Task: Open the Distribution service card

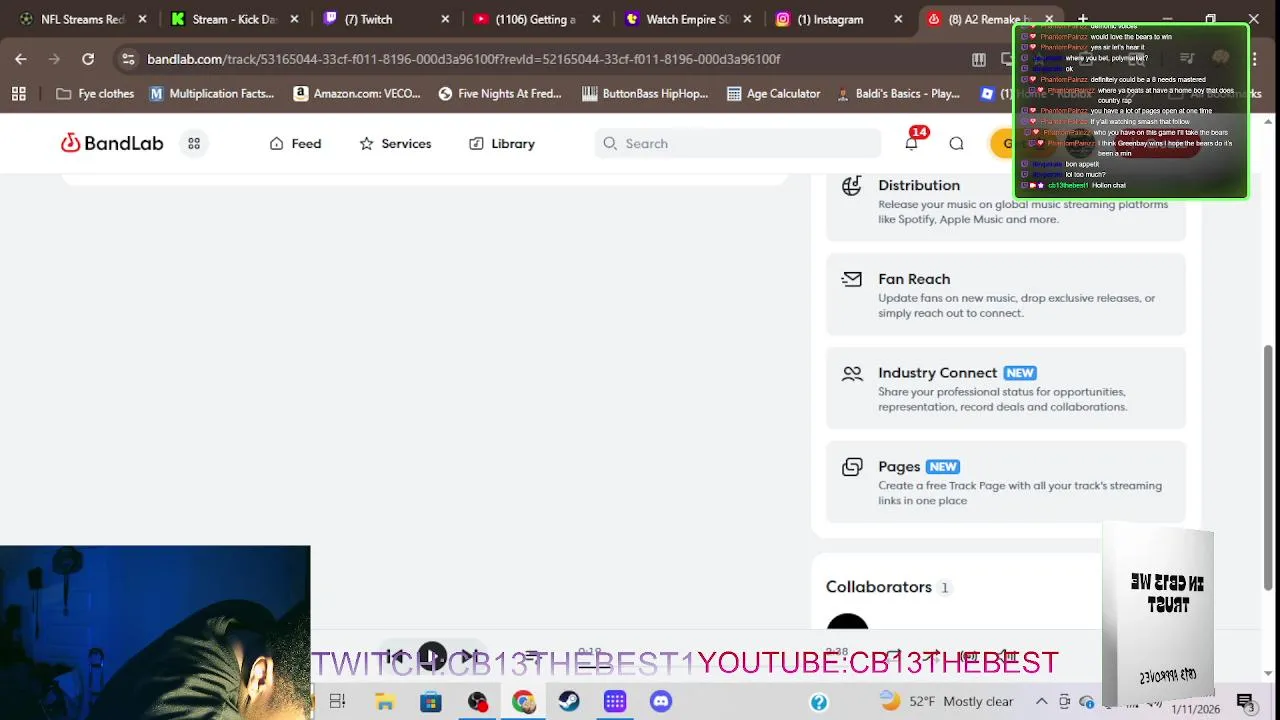Action: [x=1005, y=205]
